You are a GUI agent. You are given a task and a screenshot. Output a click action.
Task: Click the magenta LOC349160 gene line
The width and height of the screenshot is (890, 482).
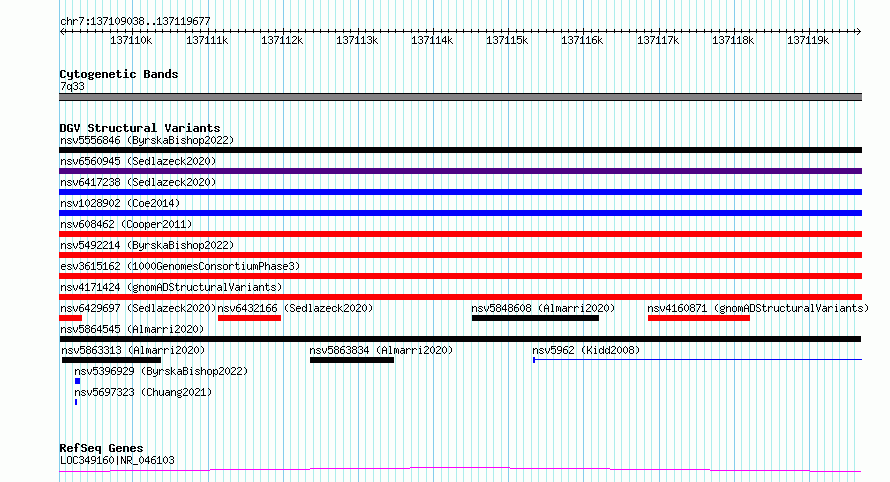tap(460, 470)
